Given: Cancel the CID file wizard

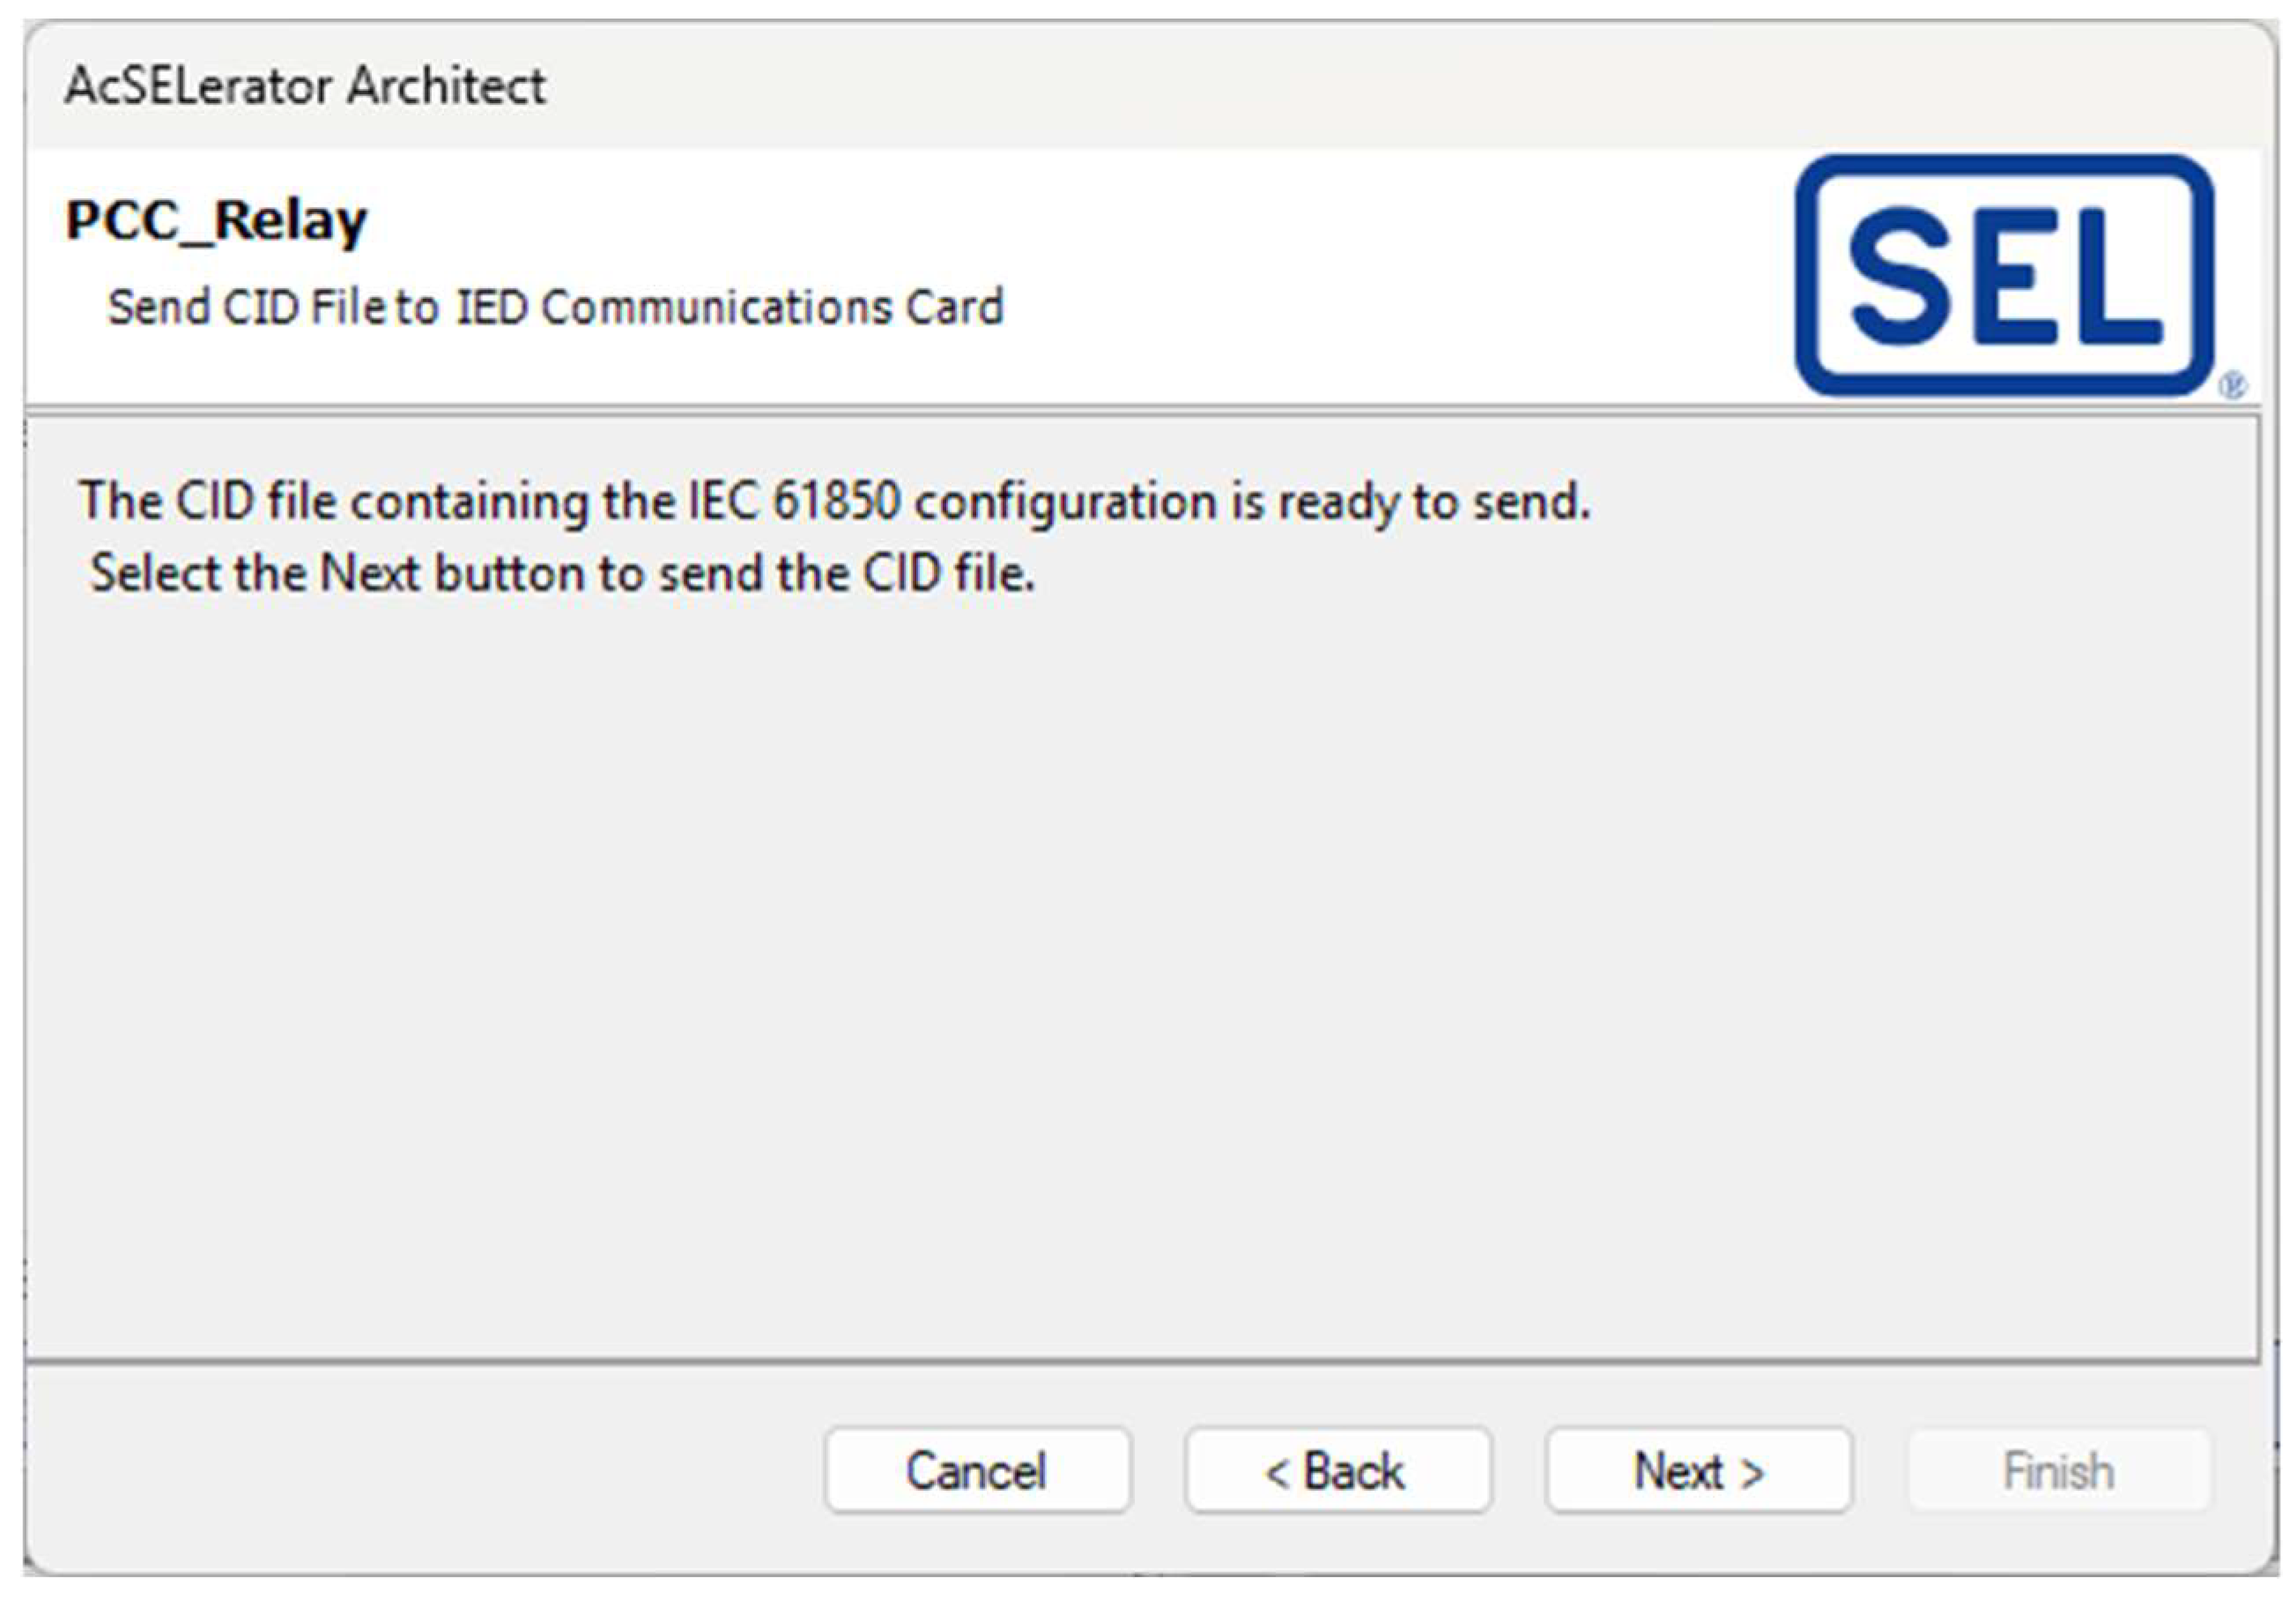Looking at the screenshot, I should point(977,1471).
